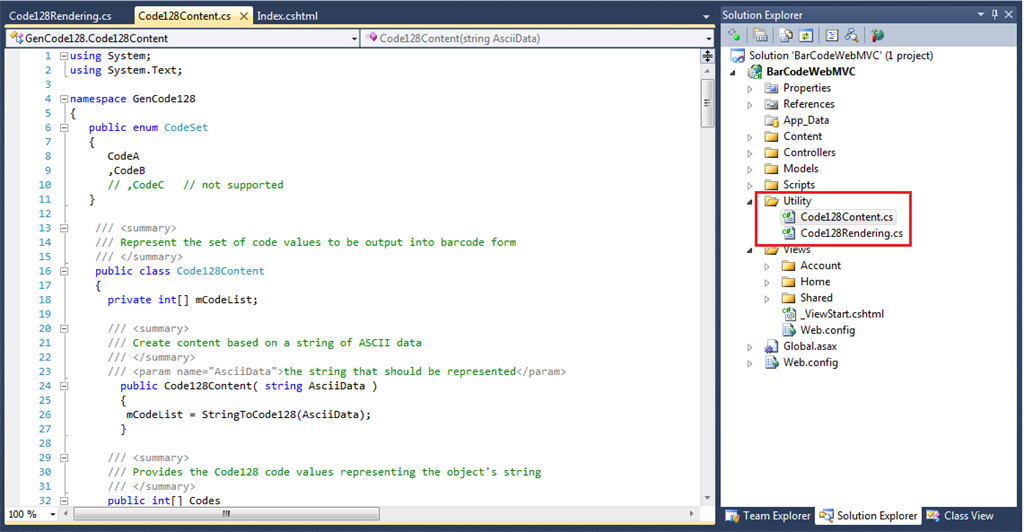Click the vertical scrollbar thumb in editor
Viewport: 1024px width, 532px height.
pyautogui.click(x=707, y=103)
